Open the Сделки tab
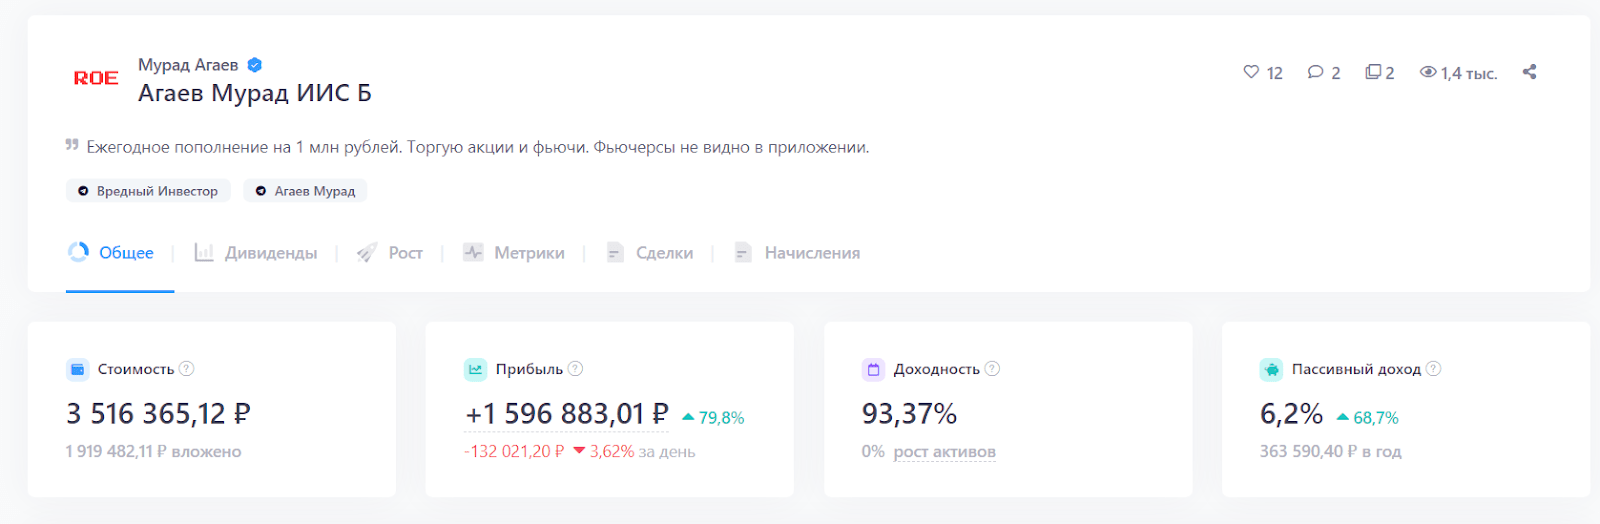This screenshot has height=524, width=1600. pos(650,253)
